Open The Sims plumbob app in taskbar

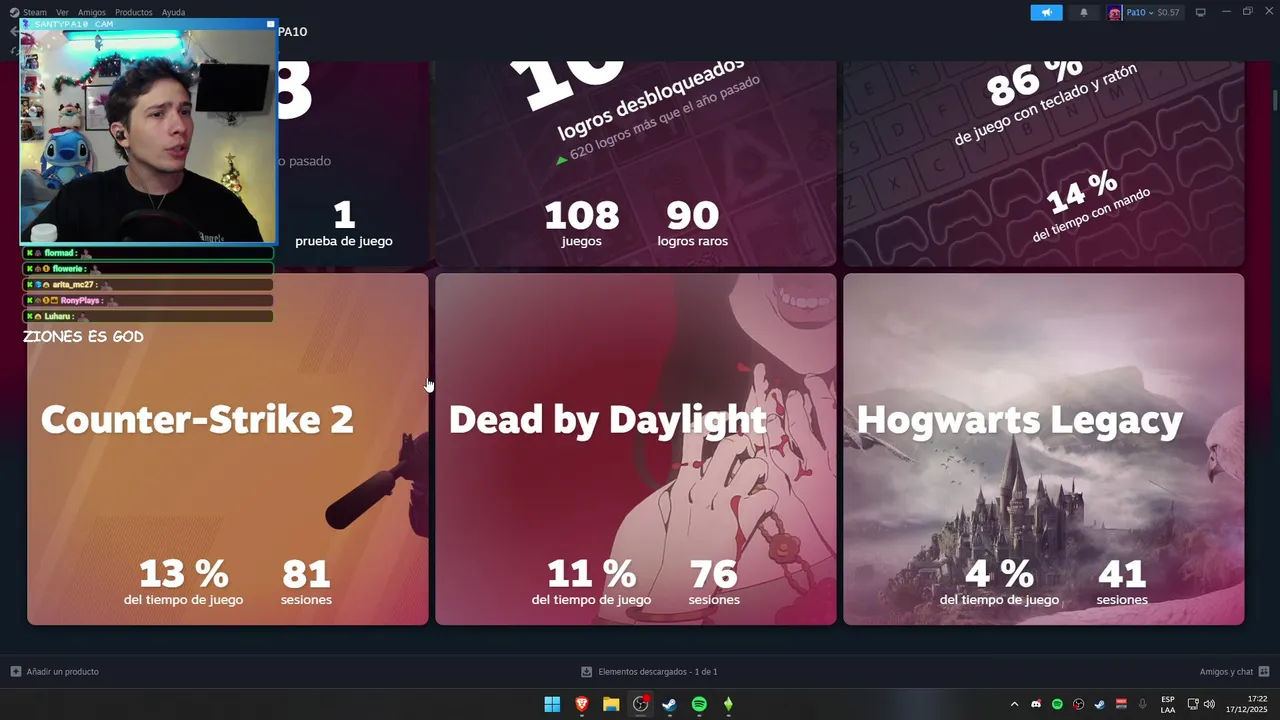click(728, 704)
